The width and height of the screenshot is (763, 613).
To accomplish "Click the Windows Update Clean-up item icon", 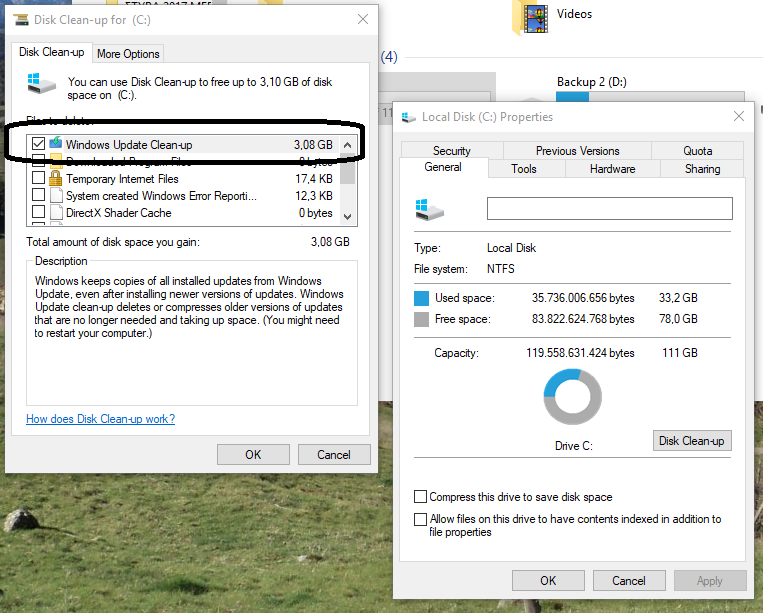I will (x=55, y=143).
